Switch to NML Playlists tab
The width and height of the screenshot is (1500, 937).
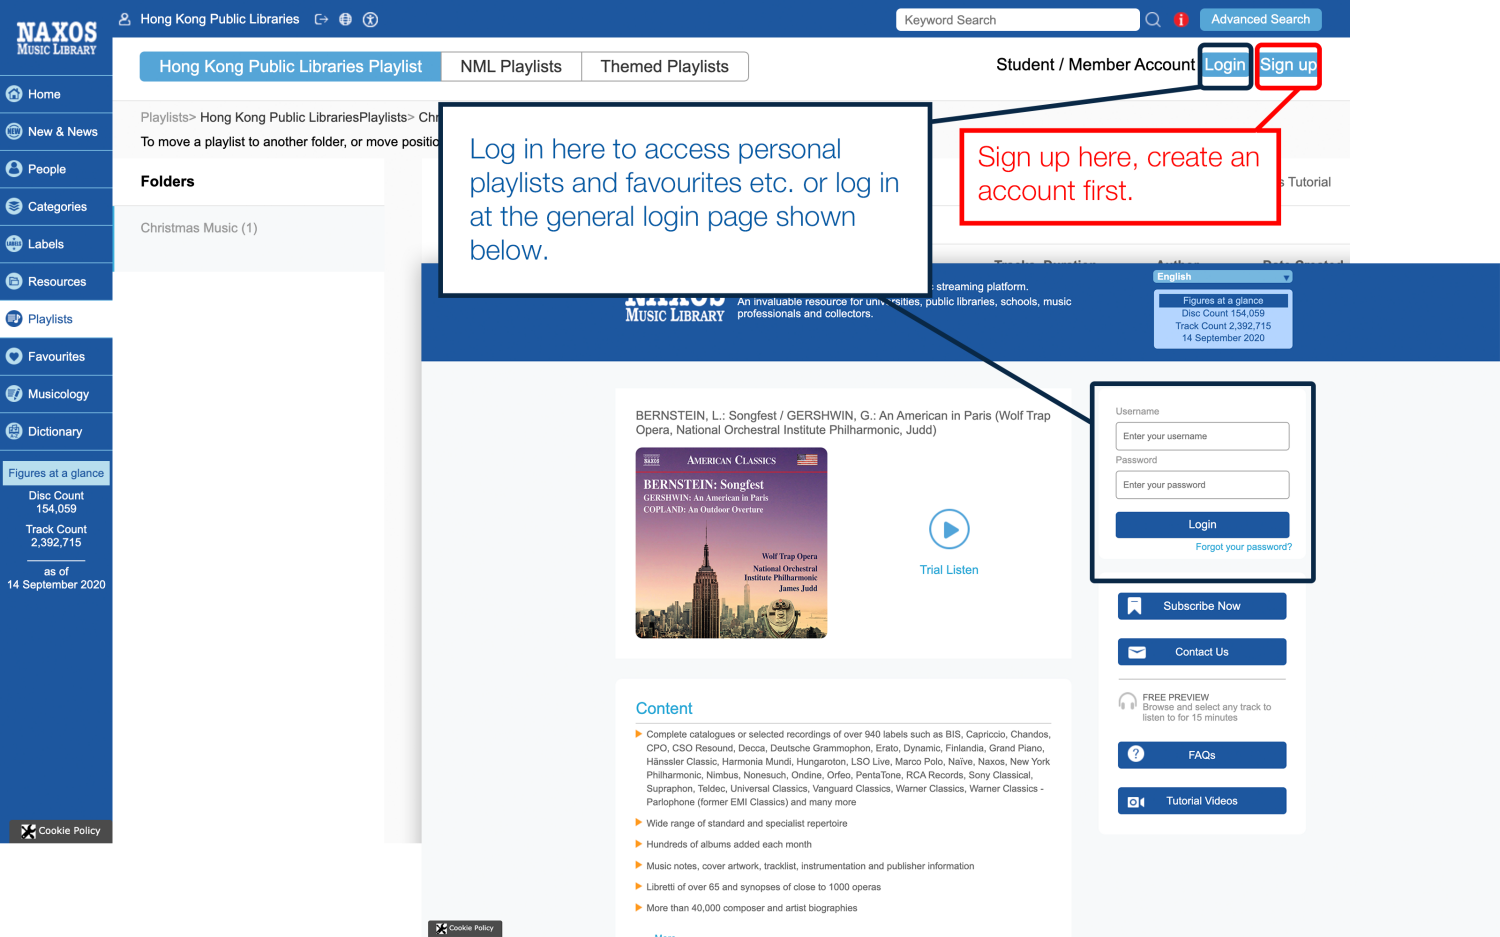[x=511, y=67]
